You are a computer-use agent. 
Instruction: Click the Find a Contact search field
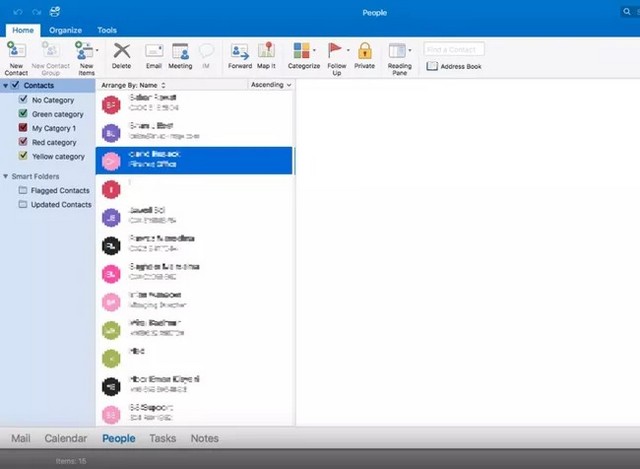(x=454, y=49)
